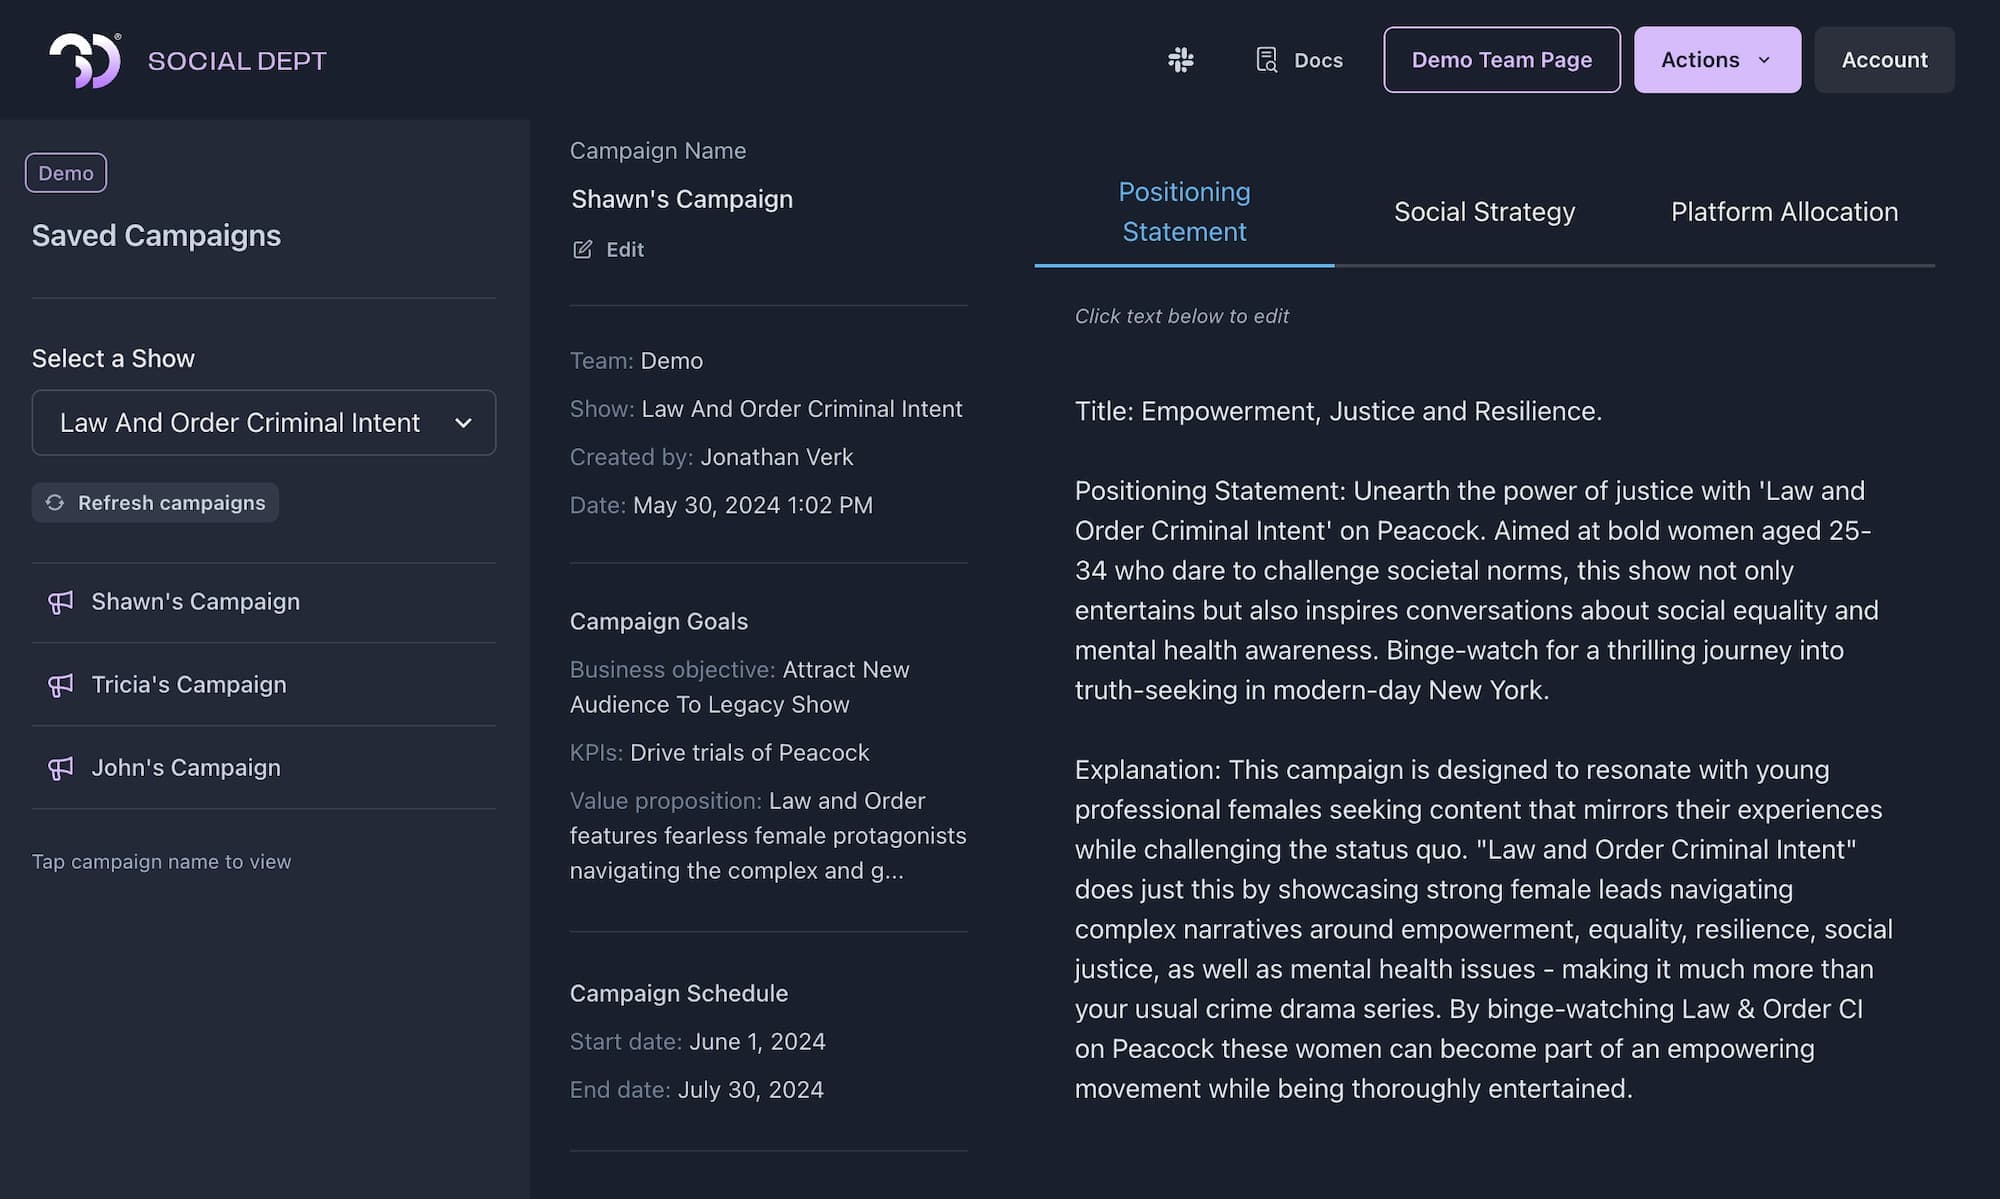
Task: Click the Title text line to edit
Action: tap(1338, 411)
